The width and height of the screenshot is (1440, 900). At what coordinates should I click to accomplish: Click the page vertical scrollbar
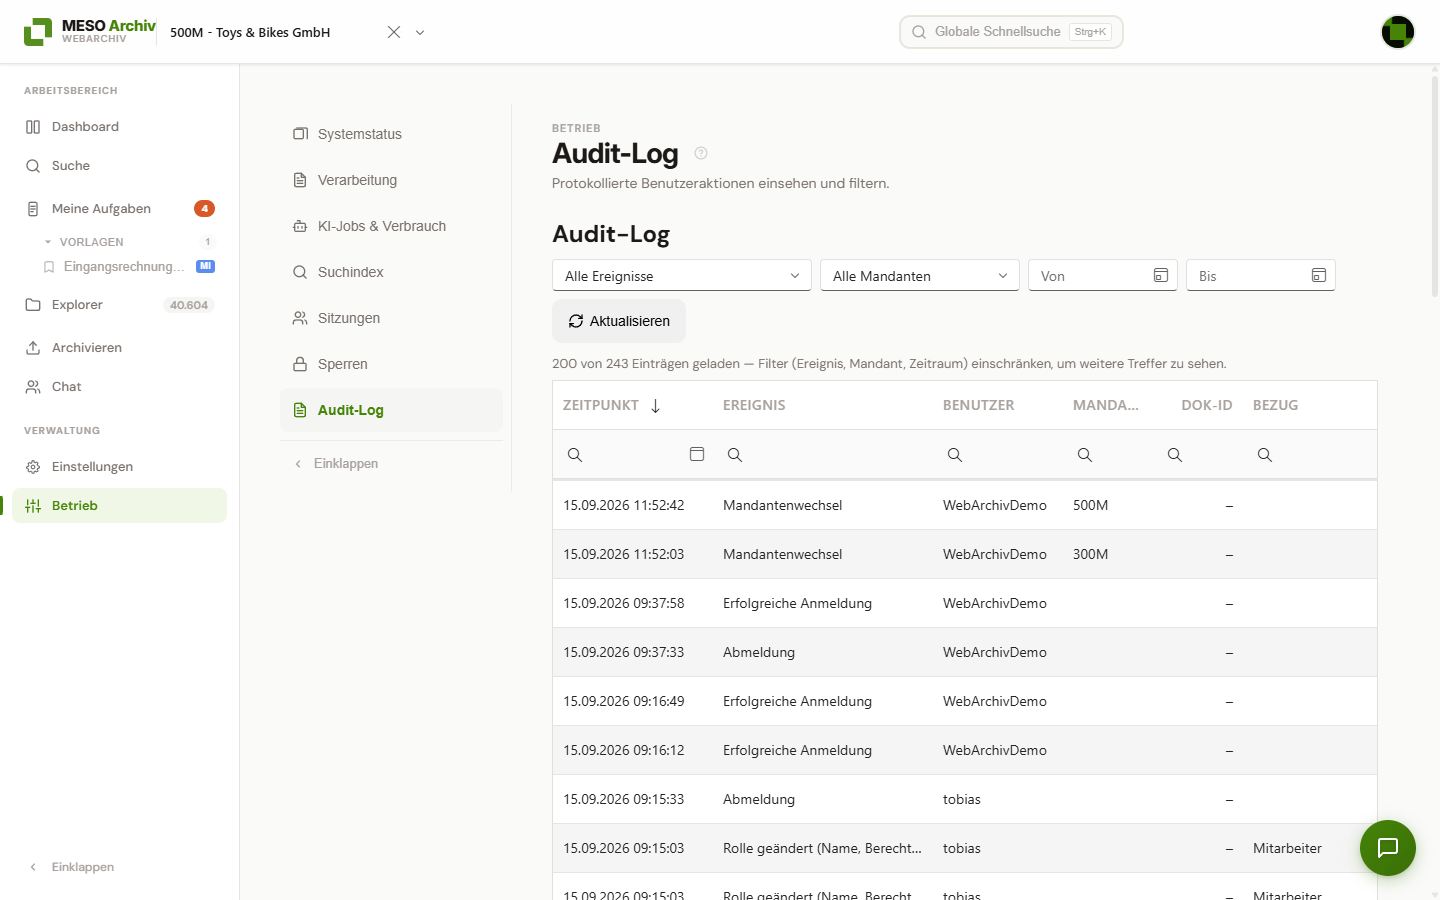point(1435,185)
